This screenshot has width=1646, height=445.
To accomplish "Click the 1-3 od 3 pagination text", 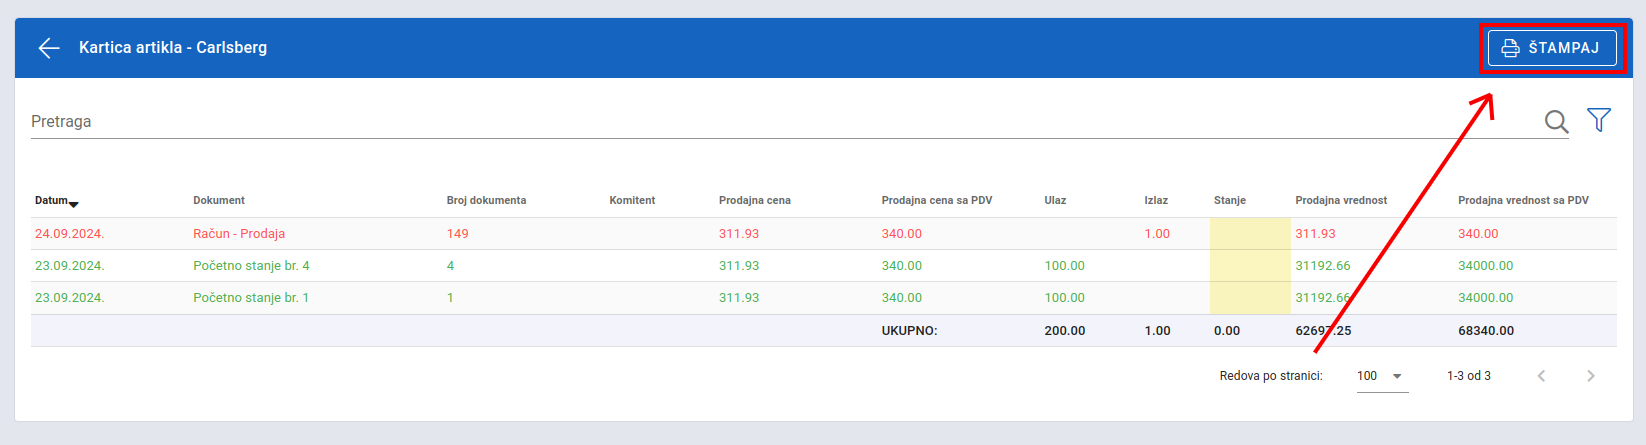I will (x=1469, y=376).
